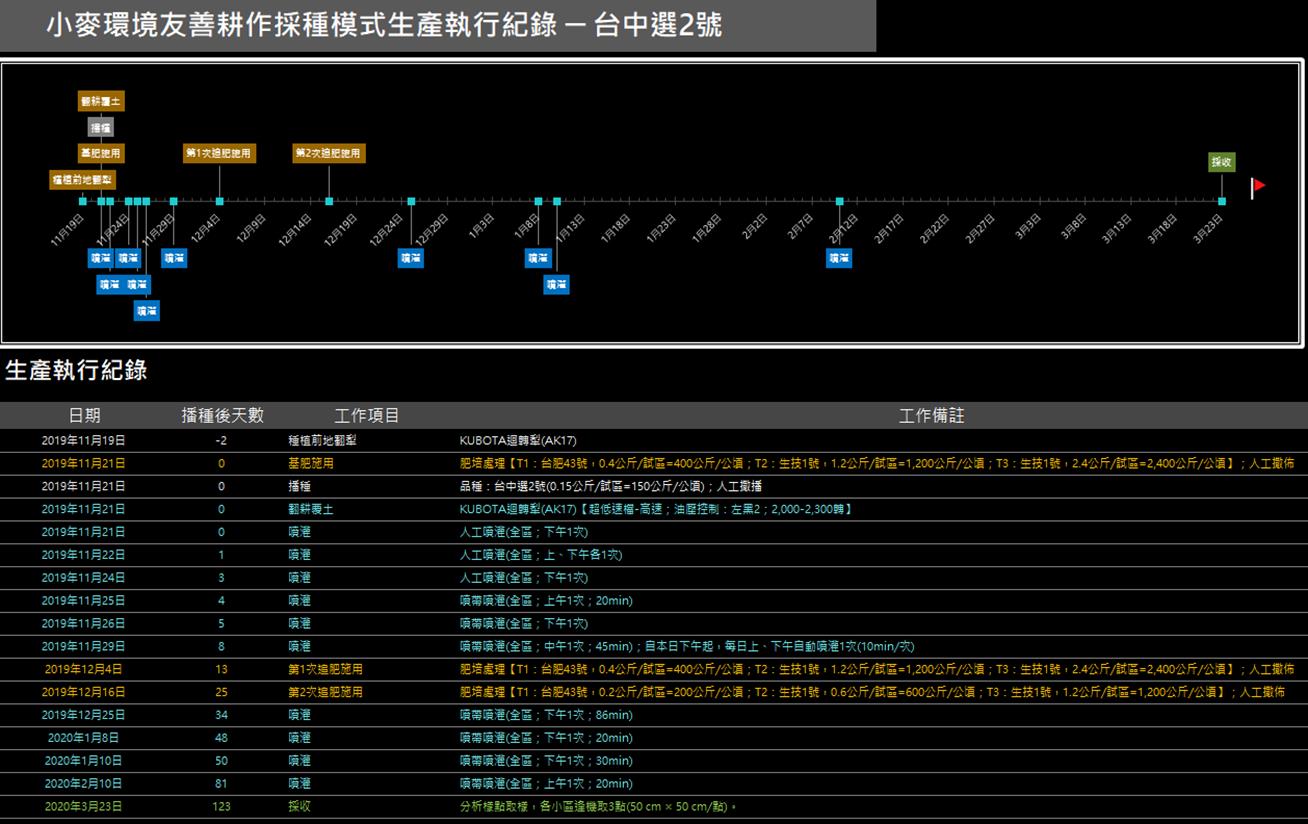Click the gray 播種 timeline label
This screenshot has width=1308, height=824.
(x=101, y=127)
